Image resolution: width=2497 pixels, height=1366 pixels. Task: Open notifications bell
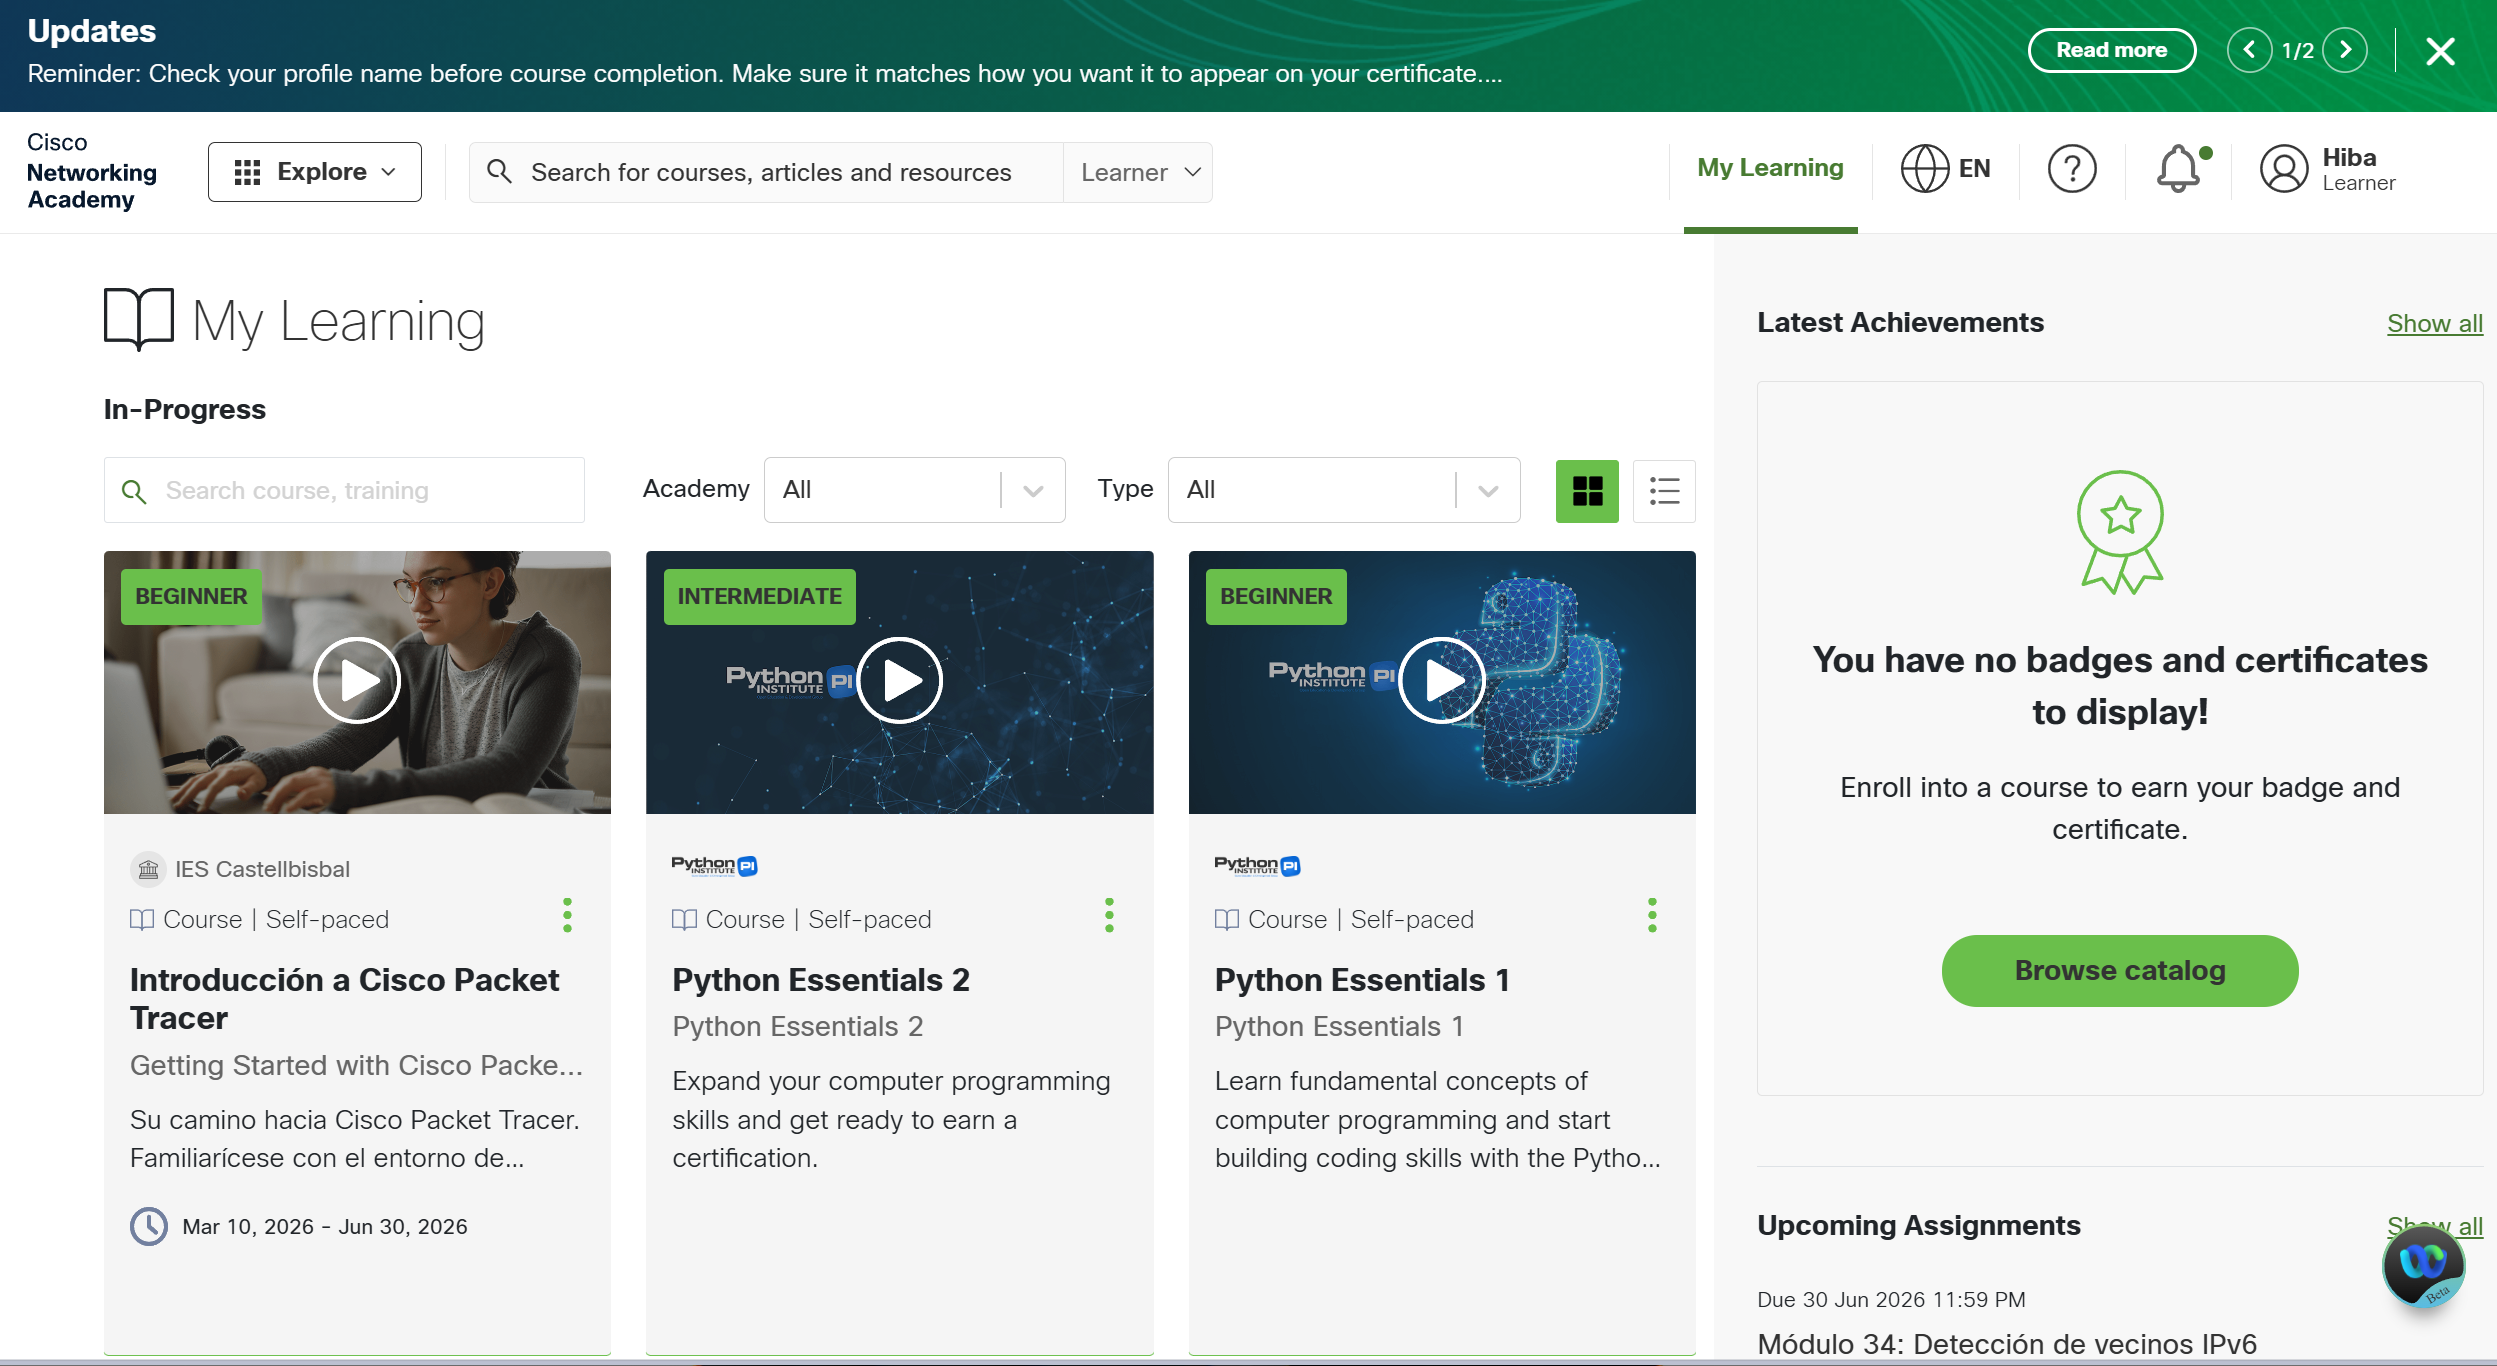click(2178, 168)
